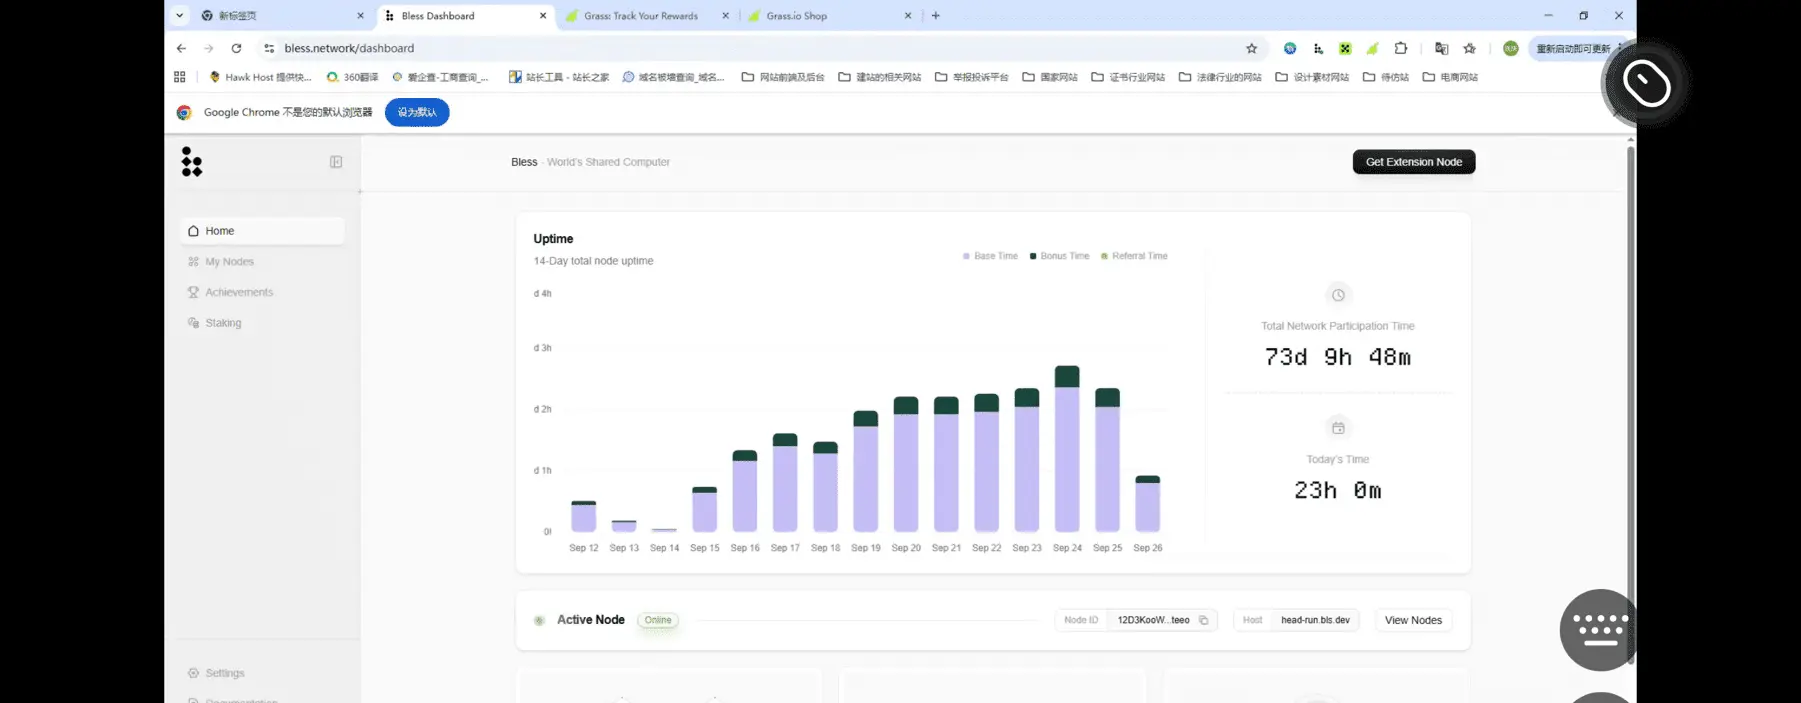This screenshot has width=1801, height=703.
Task: Open the apps grid in bookmarks bar
Action: 180,77
